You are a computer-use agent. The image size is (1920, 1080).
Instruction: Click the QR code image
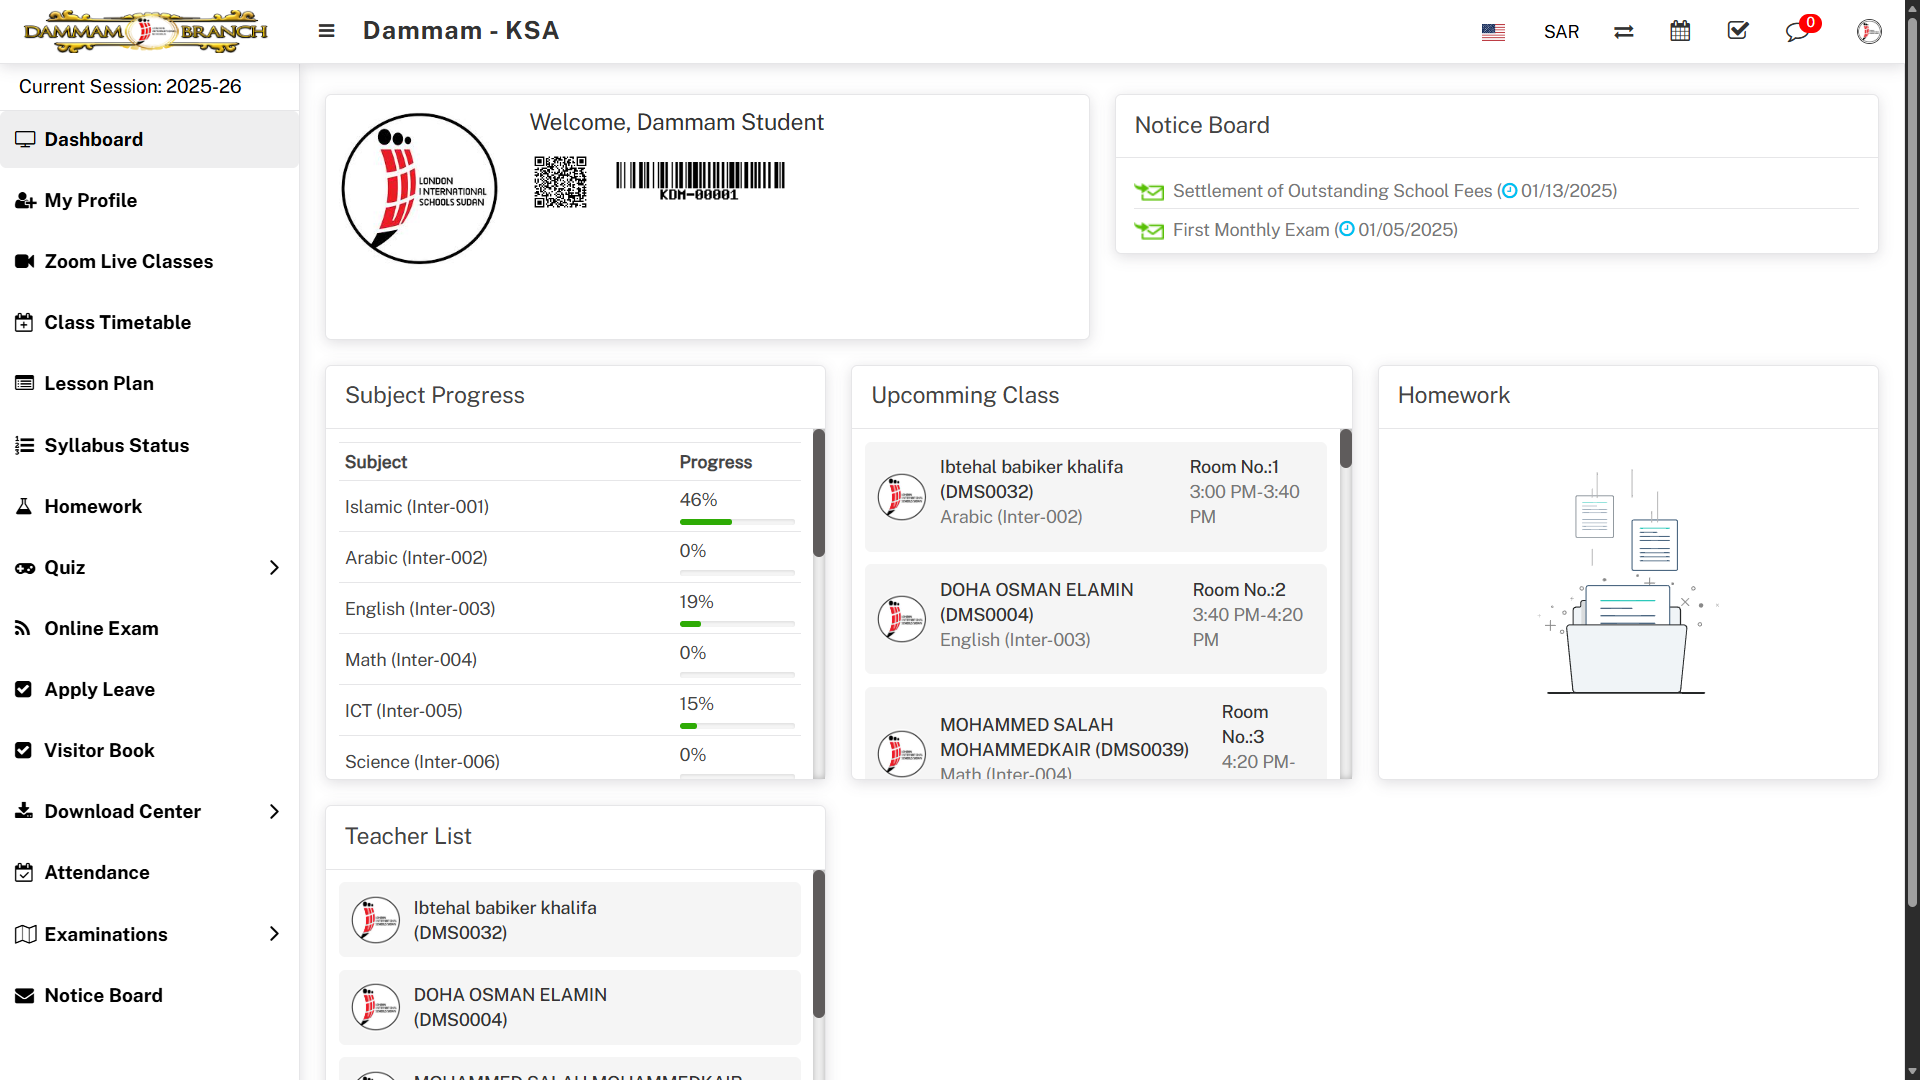pyautogui.click(x=560, y=182)
